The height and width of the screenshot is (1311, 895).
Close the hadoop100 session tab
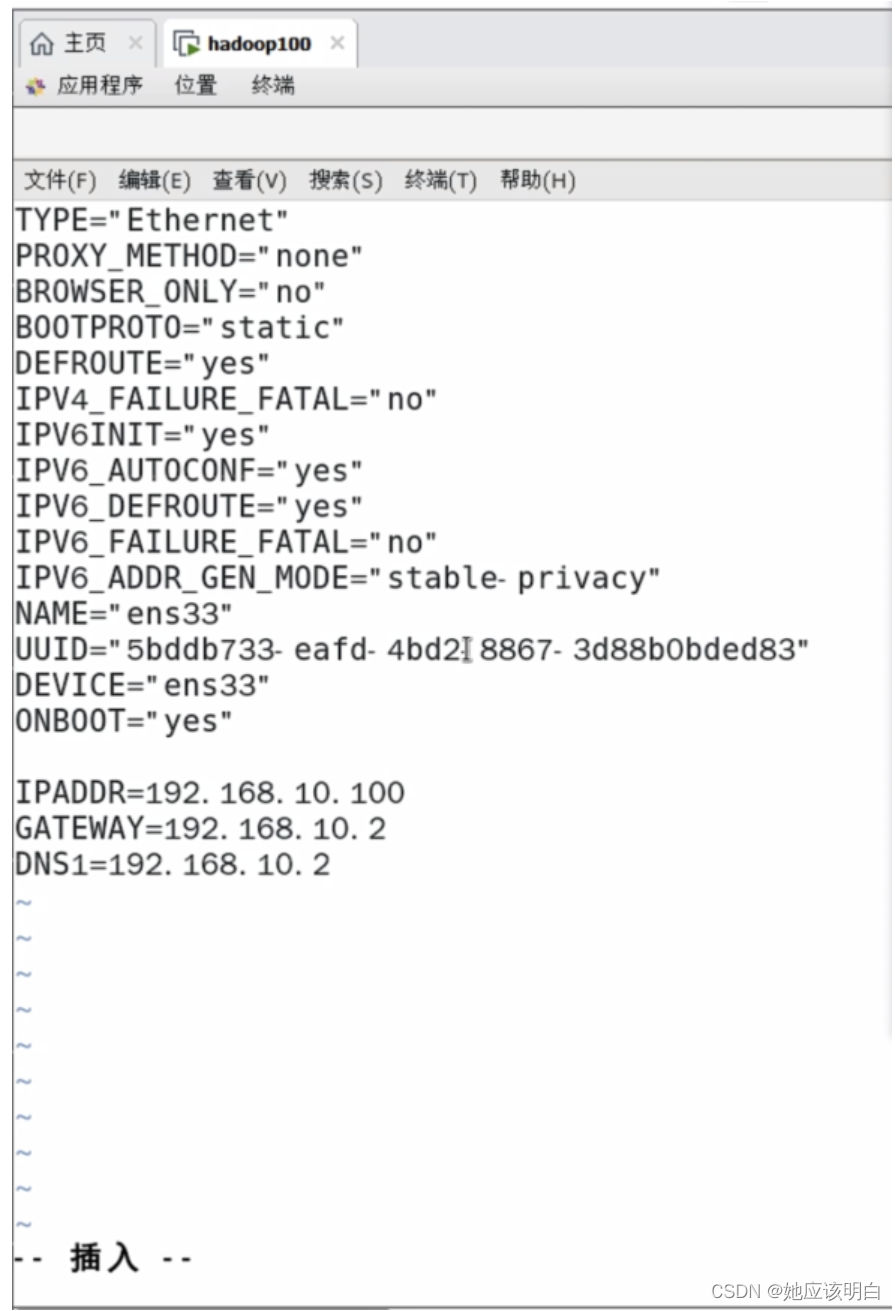click(x=338, y=43)
